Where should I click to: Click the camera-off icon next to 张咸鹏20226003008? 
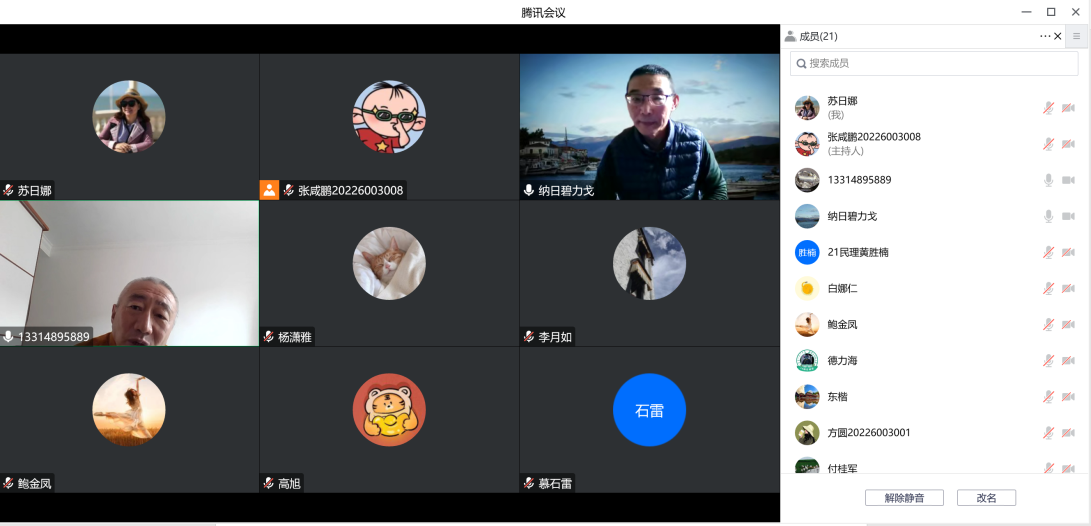click(x=1068, y=144)
